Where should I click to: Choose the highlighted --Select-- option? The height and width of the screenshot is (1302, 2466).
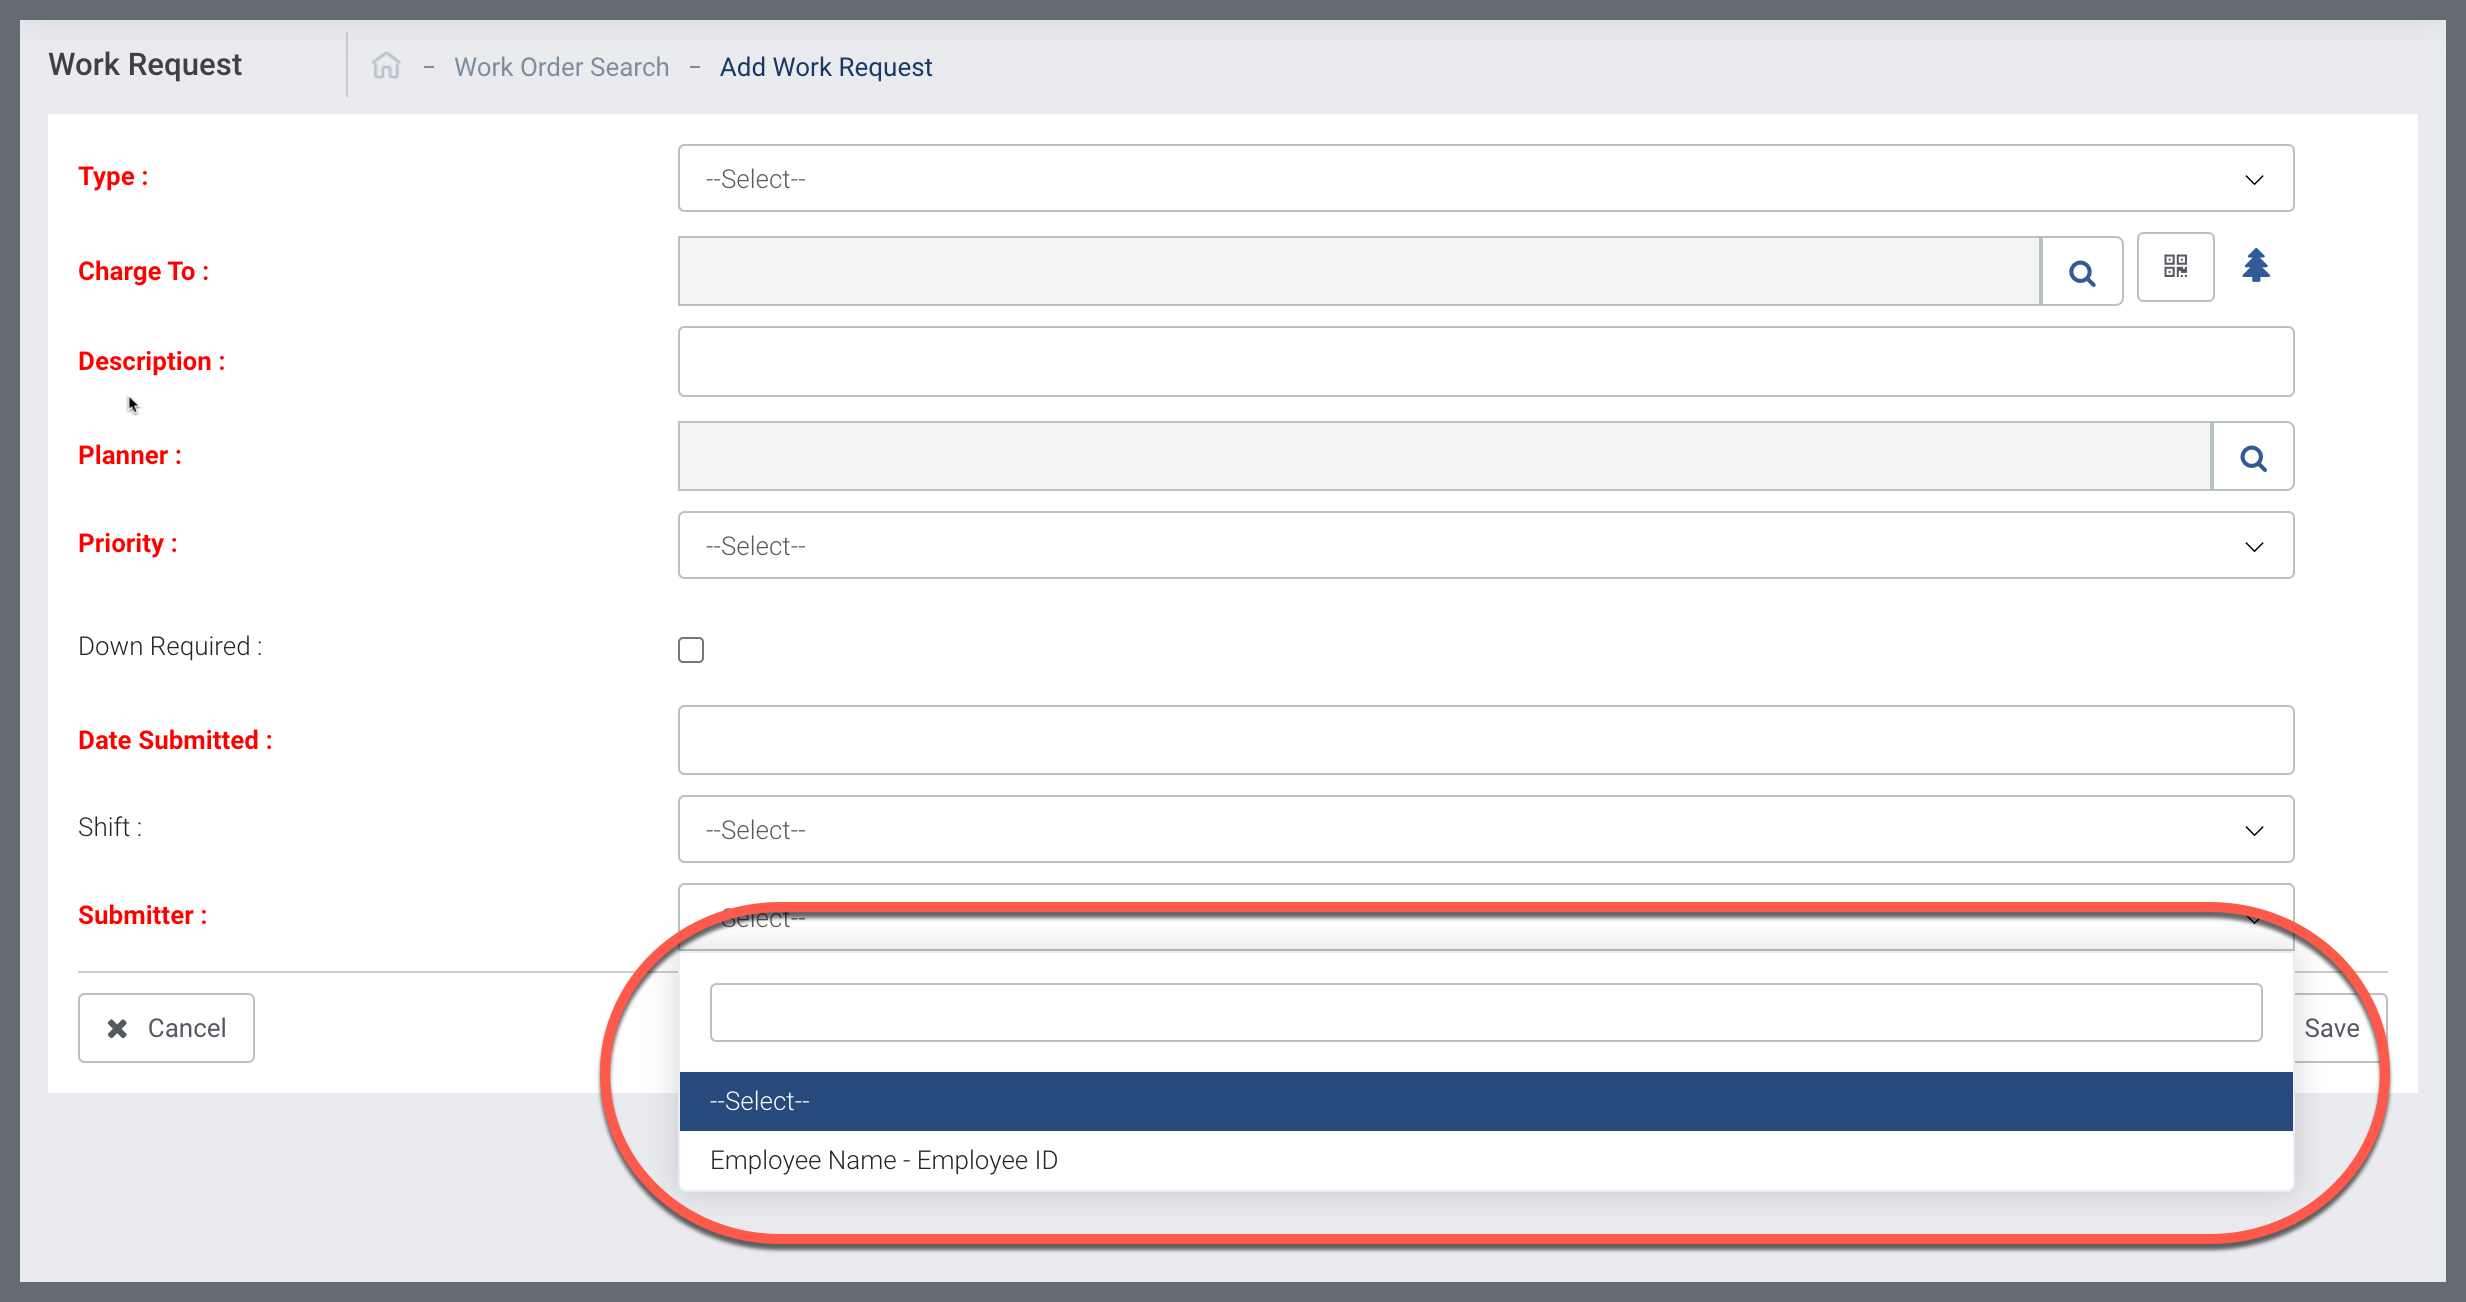click(1485, 1101)
